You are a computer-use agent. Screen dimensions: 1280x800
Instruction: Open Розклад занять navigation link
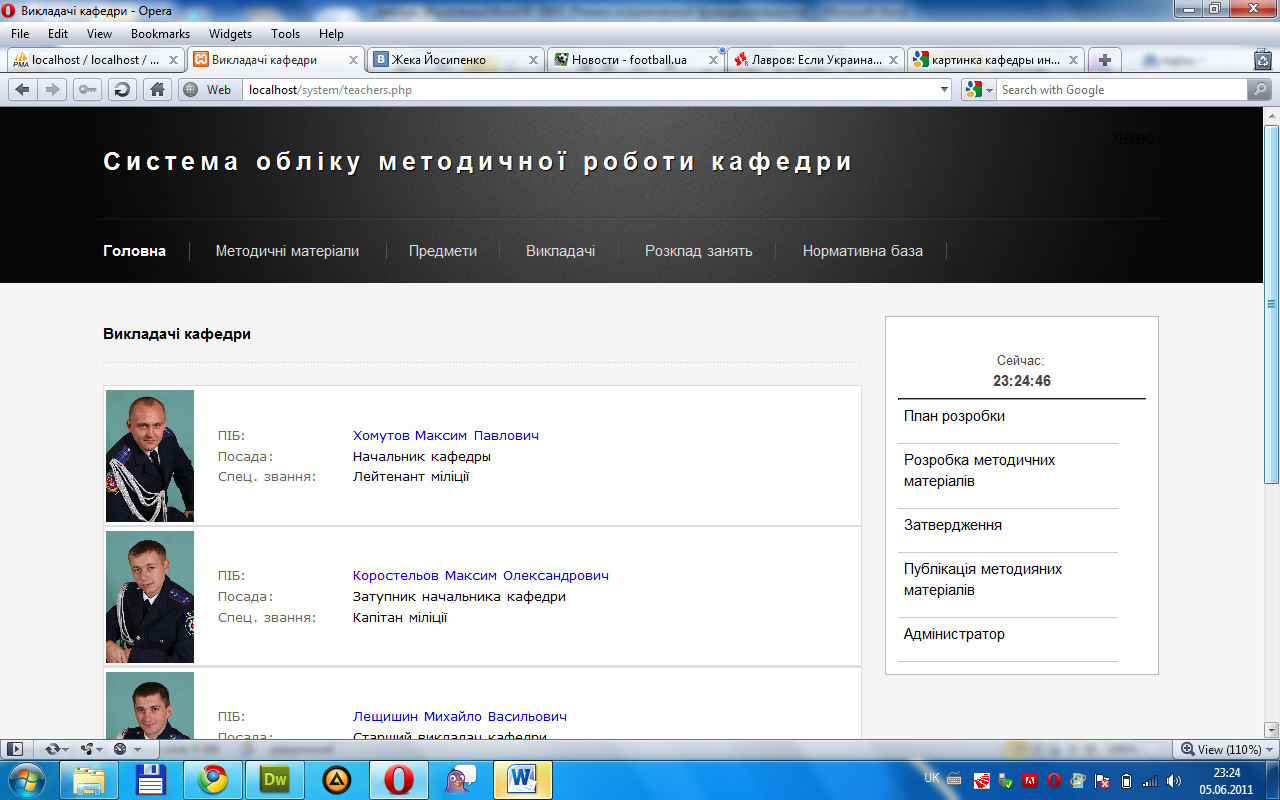click(x=698, y=251)
